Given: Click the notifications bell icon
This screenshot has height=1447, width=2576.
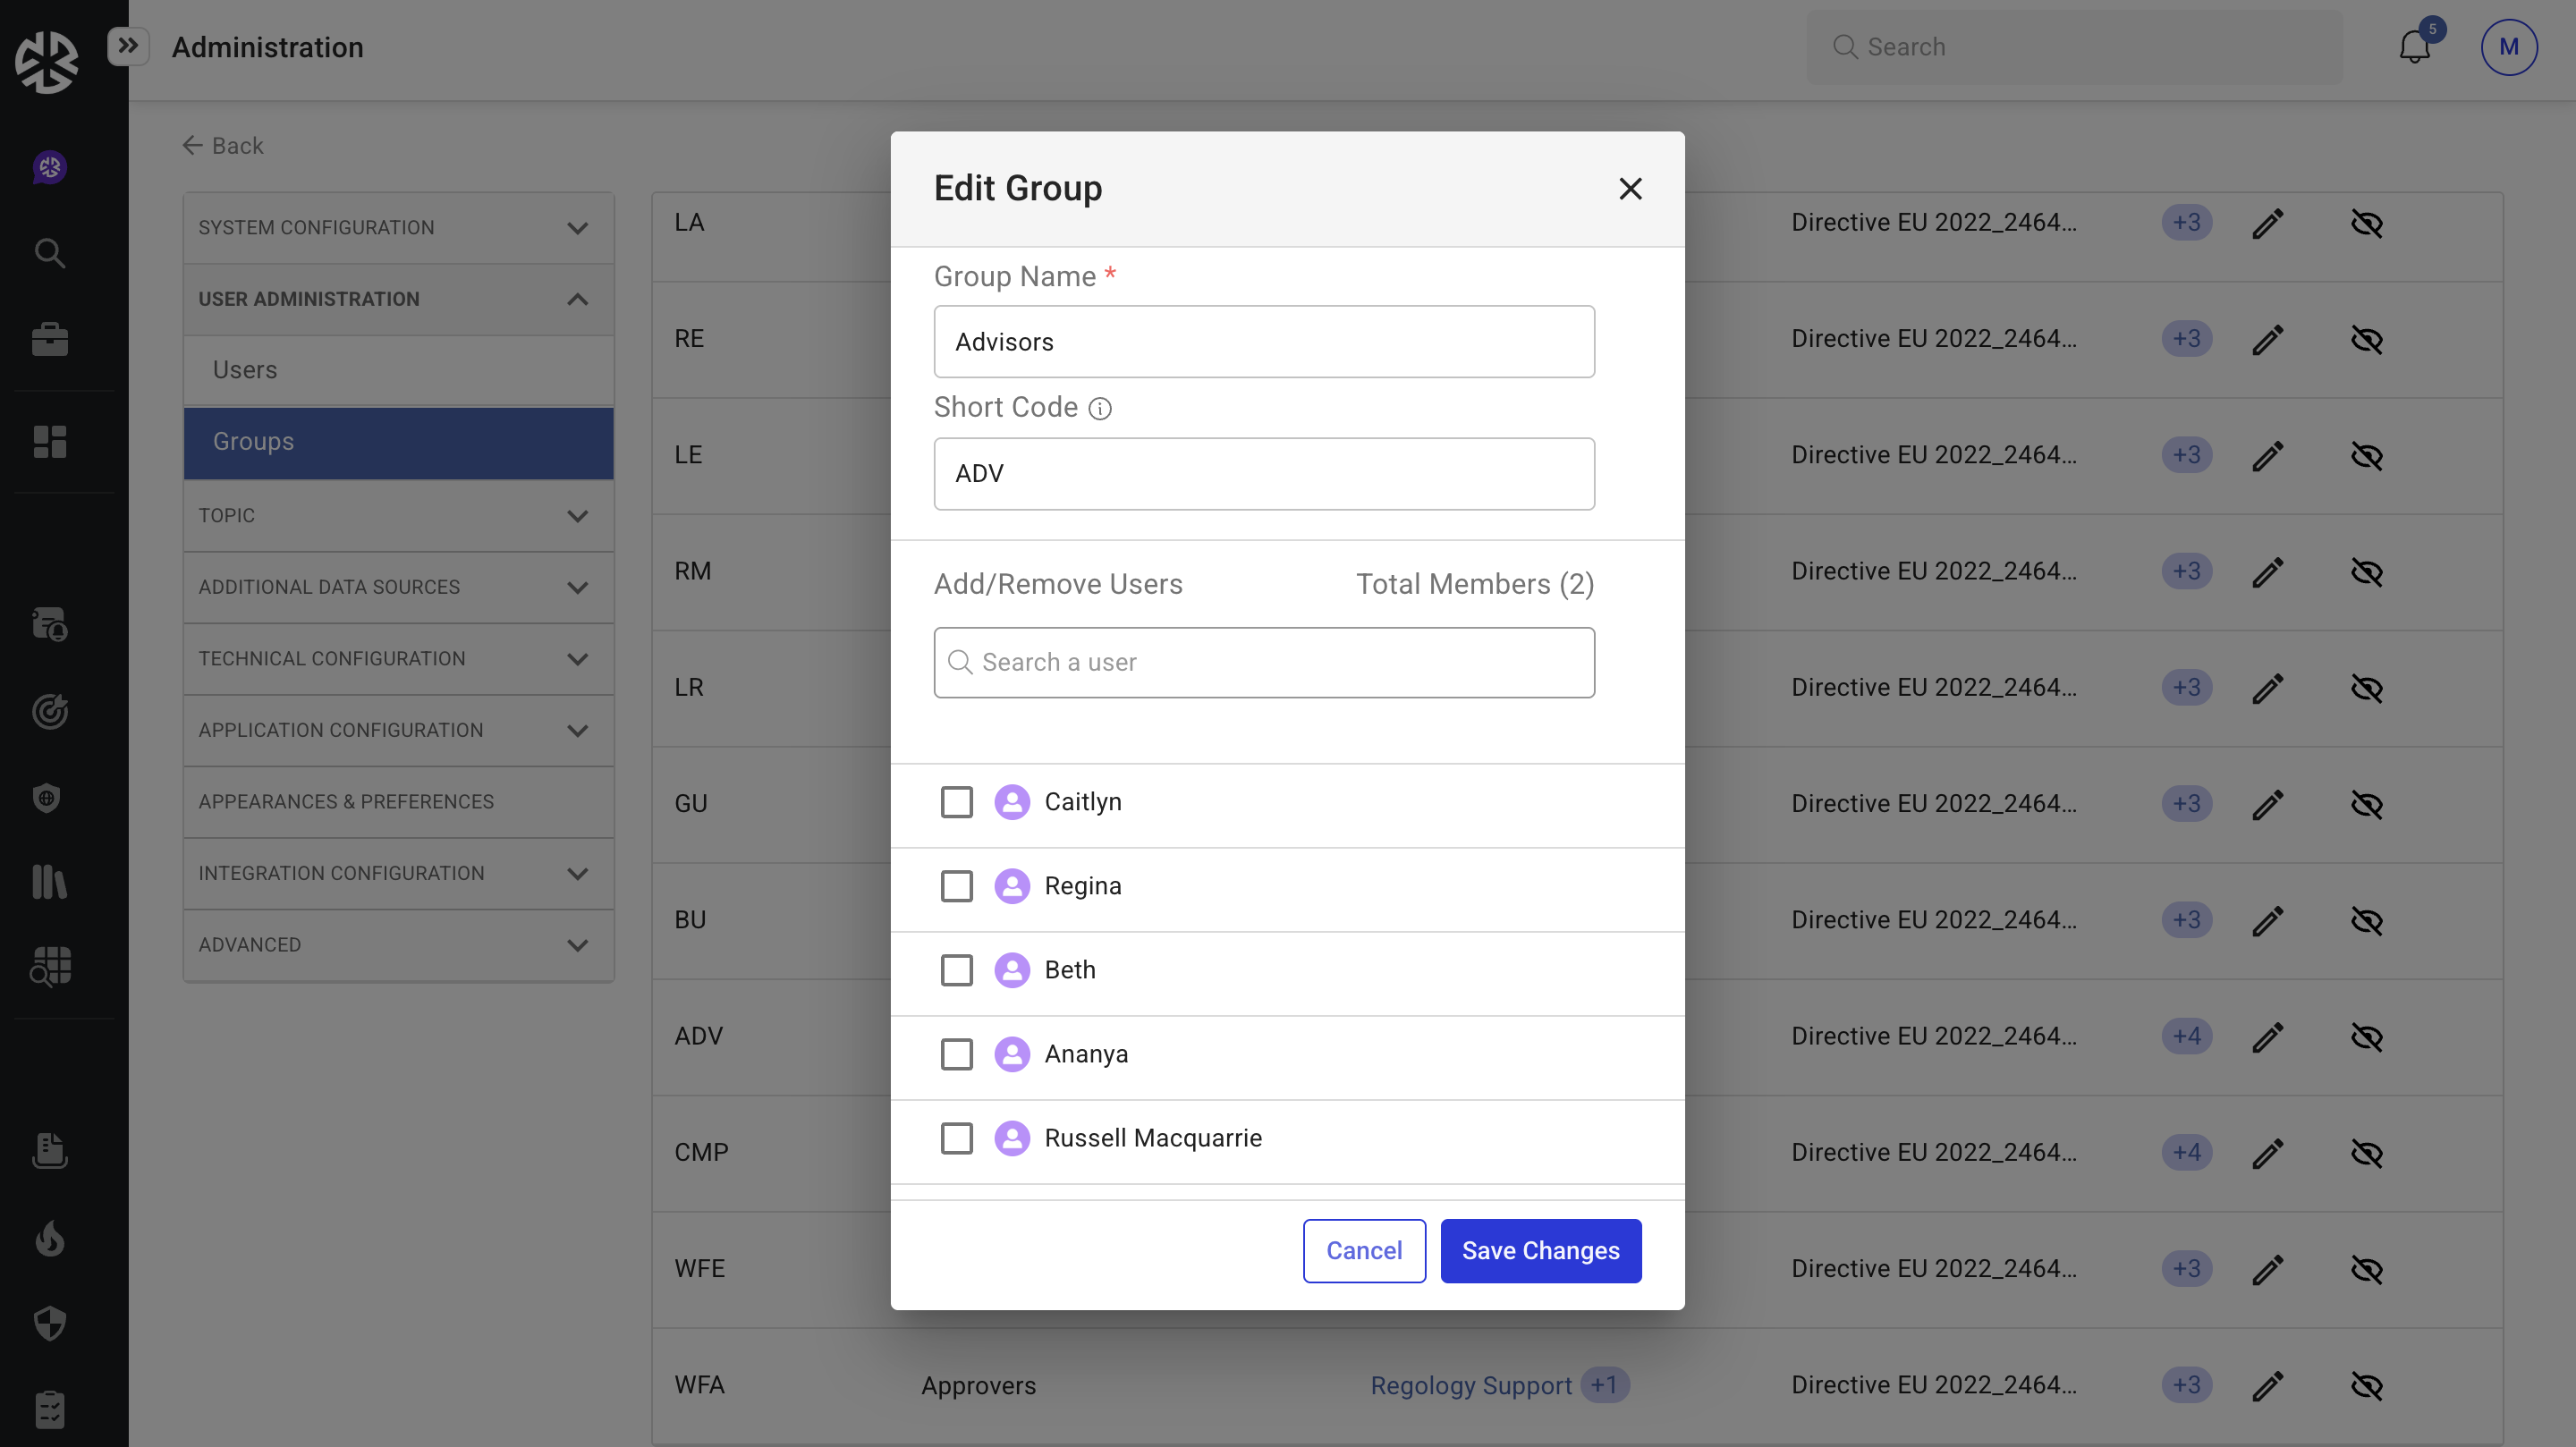Looking at the screenshot, I should point(2414,47).
